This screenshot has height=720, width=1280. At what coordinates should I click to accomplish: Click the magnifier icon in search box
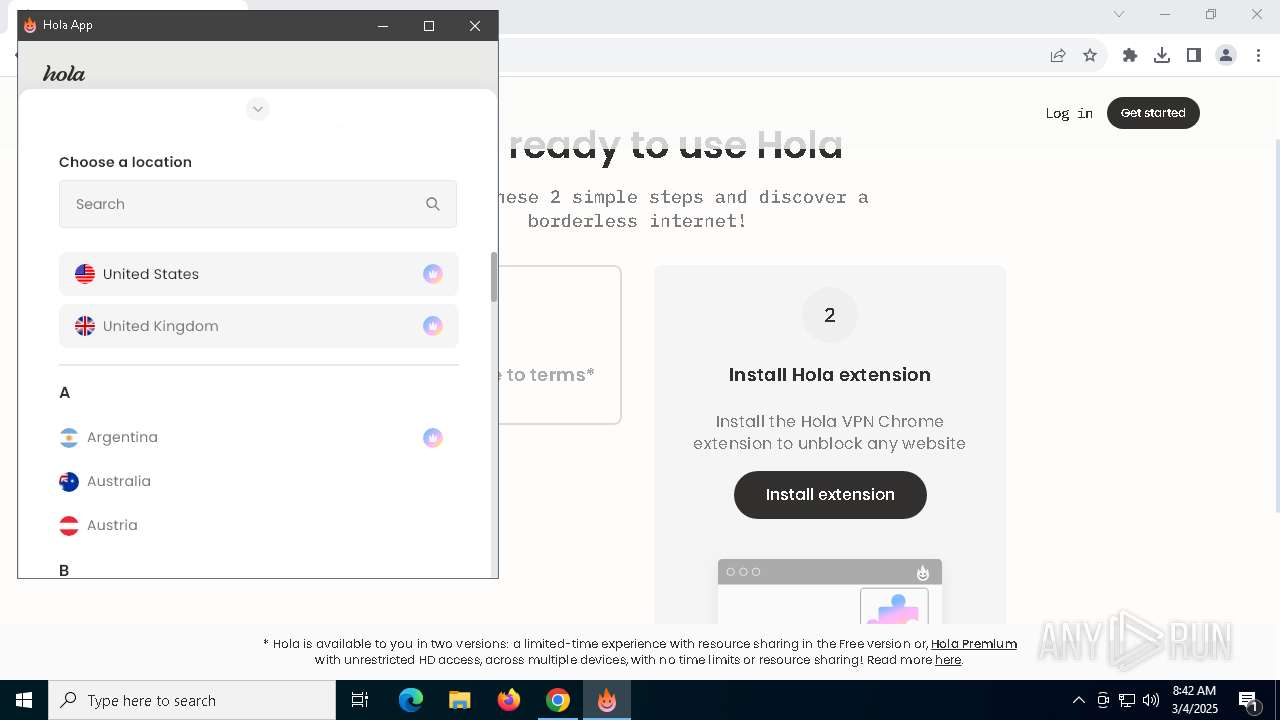(433, 204)
